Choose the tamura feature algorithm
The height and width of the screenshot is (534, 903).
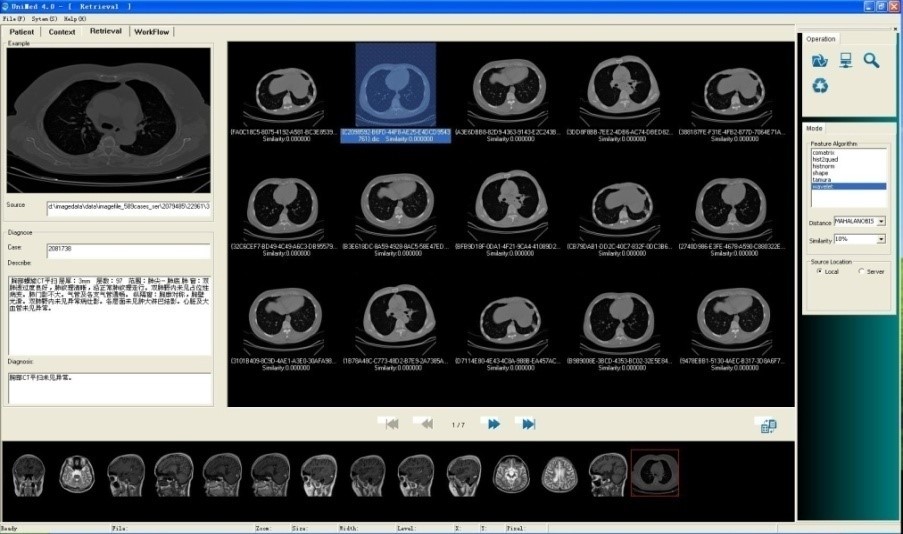820,180
